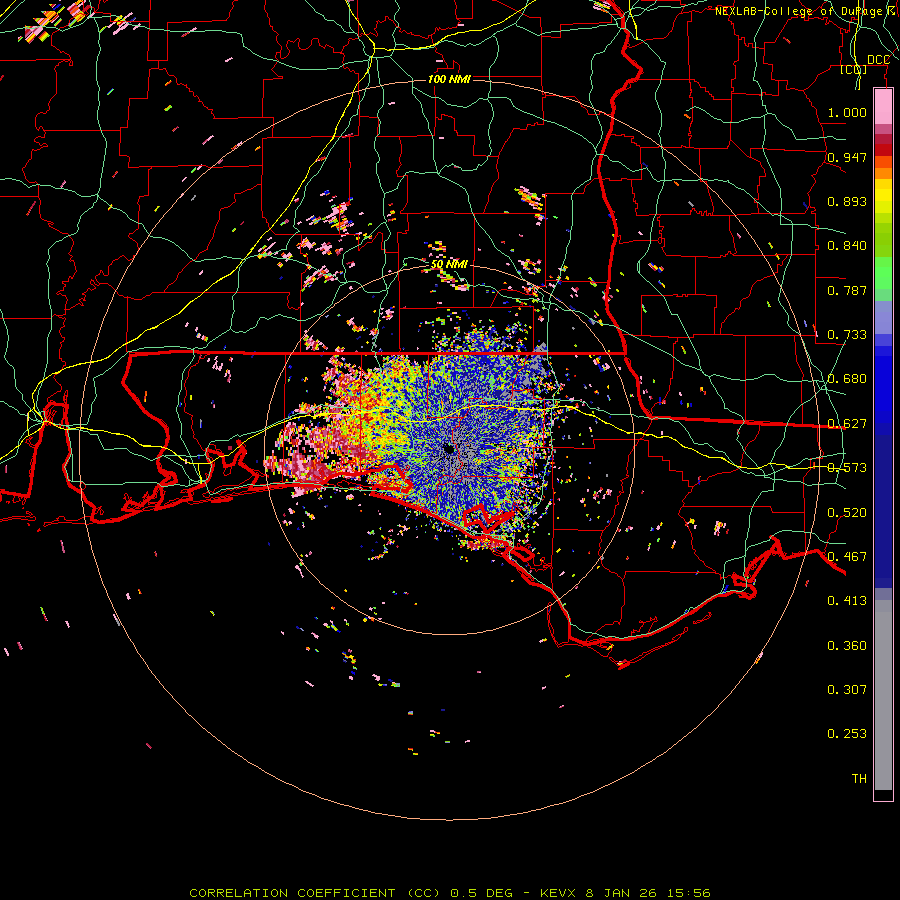Click the 0.413 scale value
The height and width of the screenshot is (900, 900).
(x=847, y=601)
